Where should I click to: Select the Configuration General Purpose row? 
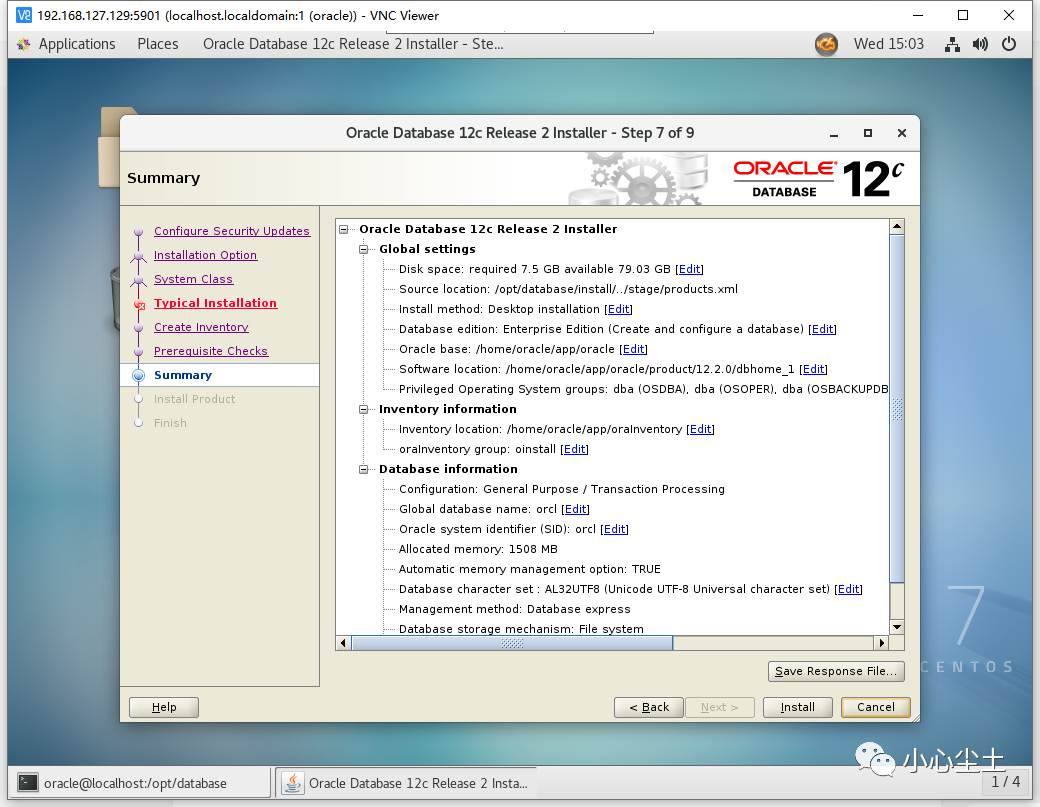pos(562,489)
